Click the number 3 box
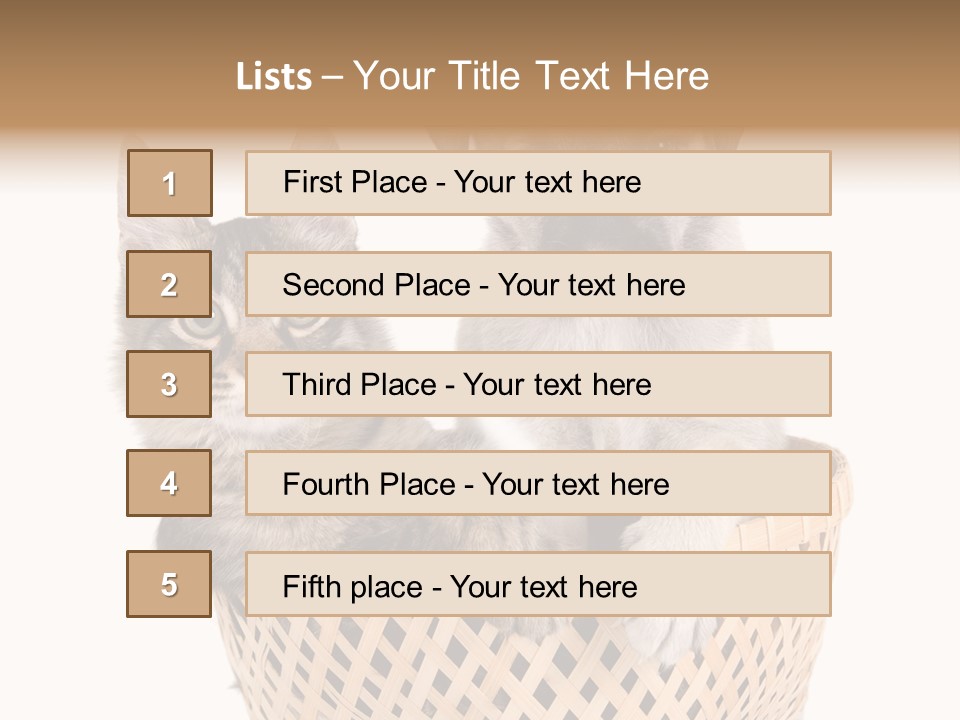 pos(169,384)
